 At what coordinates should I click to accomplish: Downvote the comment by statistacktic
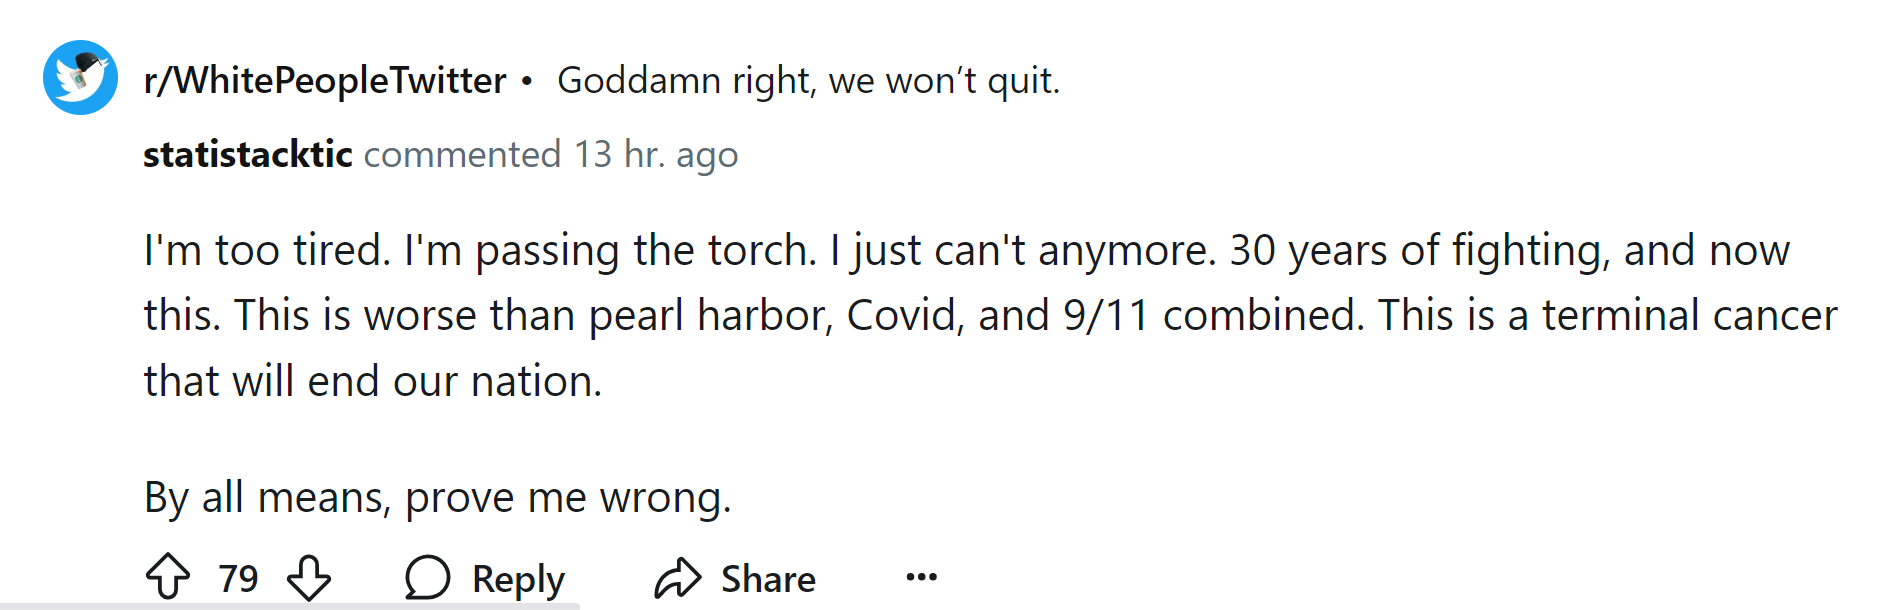pyautogui.click(x=309, y=577)
